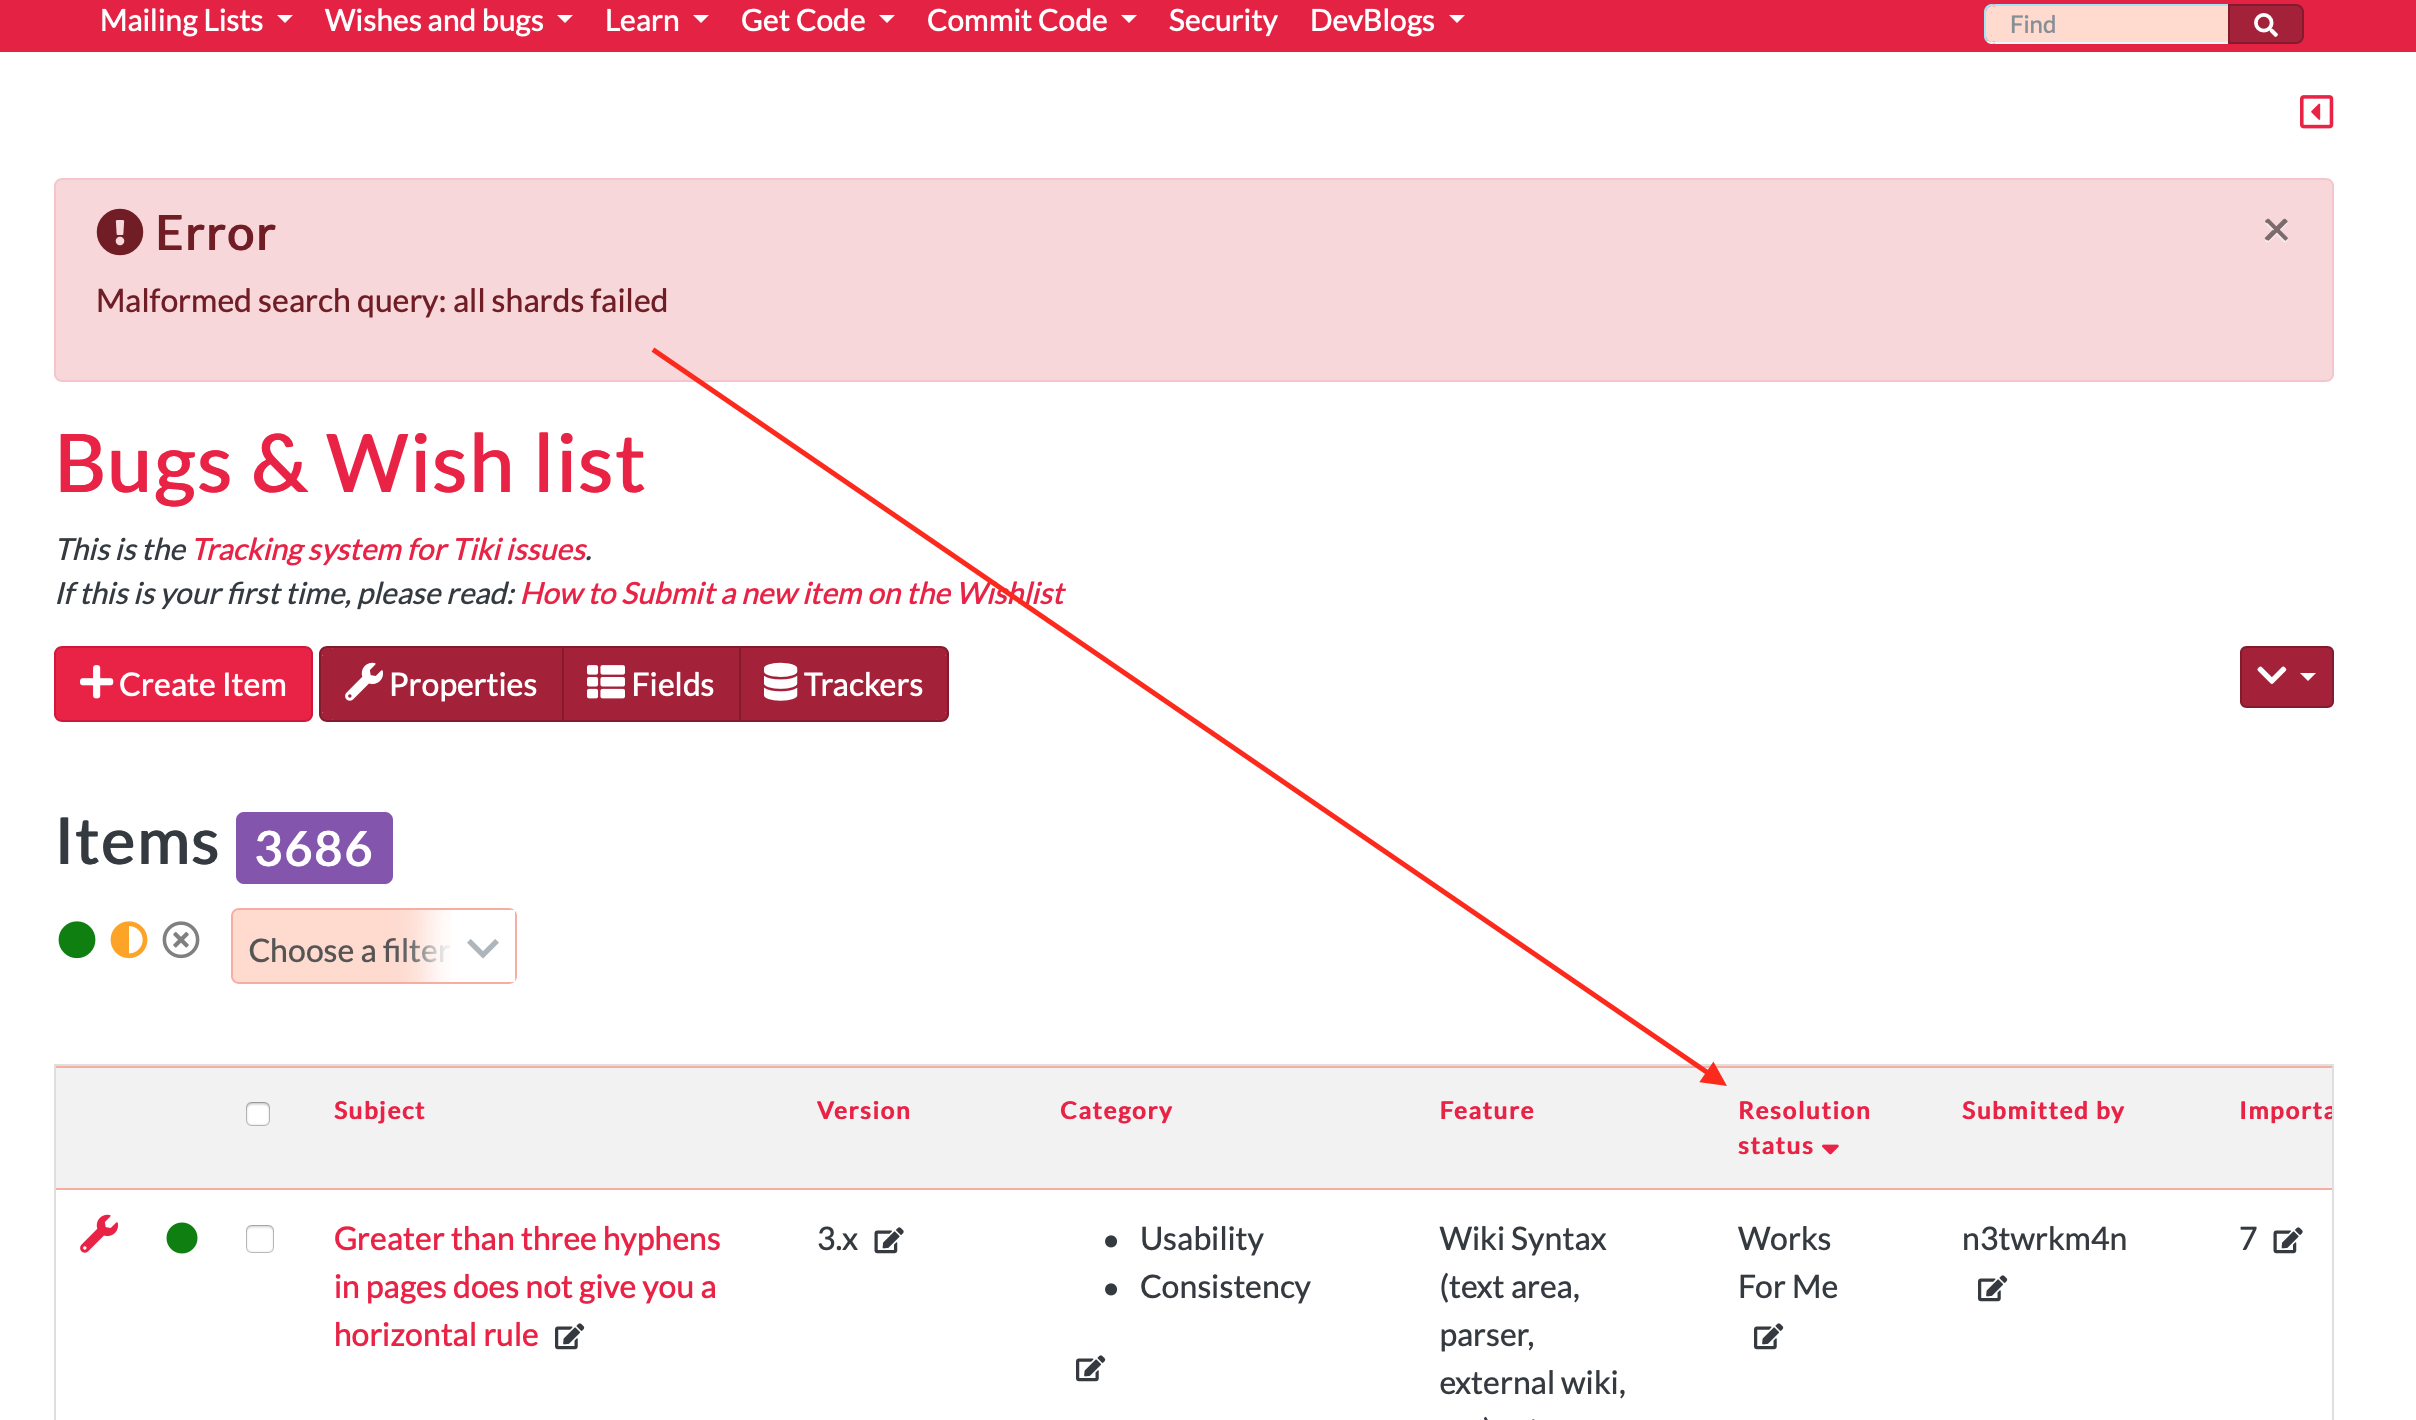
Task: Sort by Version column
Action: point(863,1110)
